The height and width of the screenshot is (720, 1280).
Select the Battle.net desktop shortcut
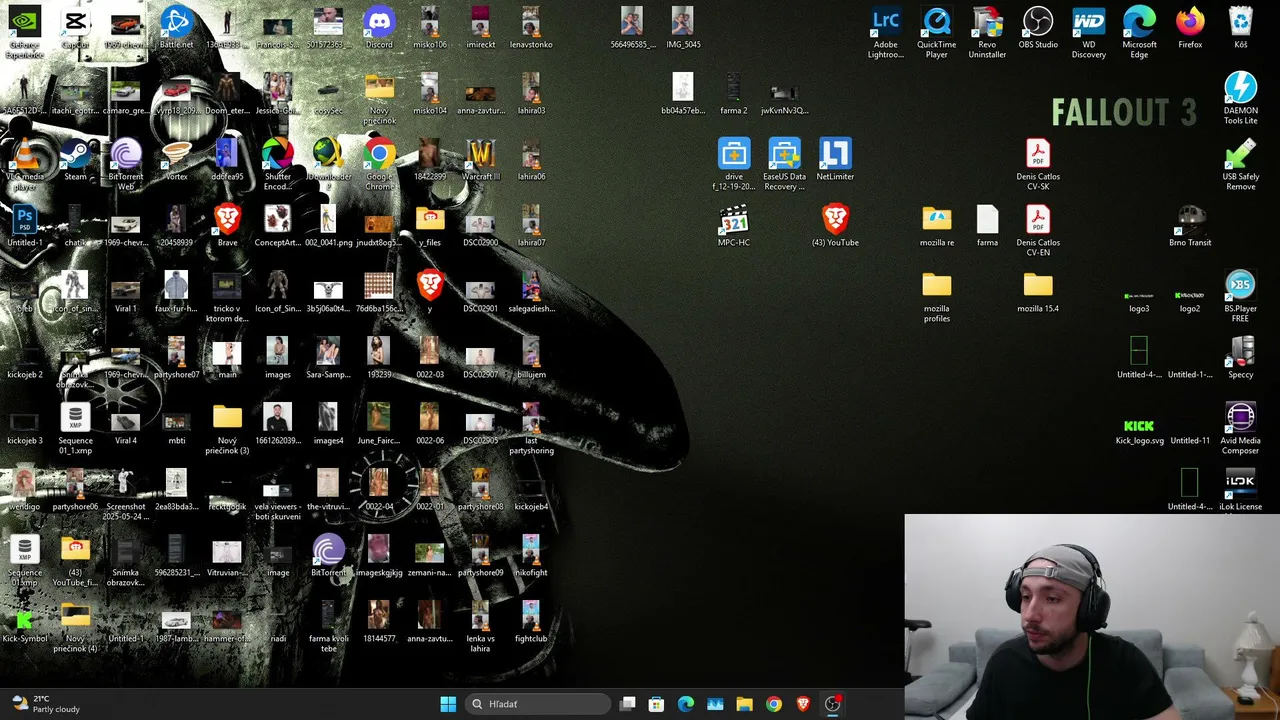[176, 28]
